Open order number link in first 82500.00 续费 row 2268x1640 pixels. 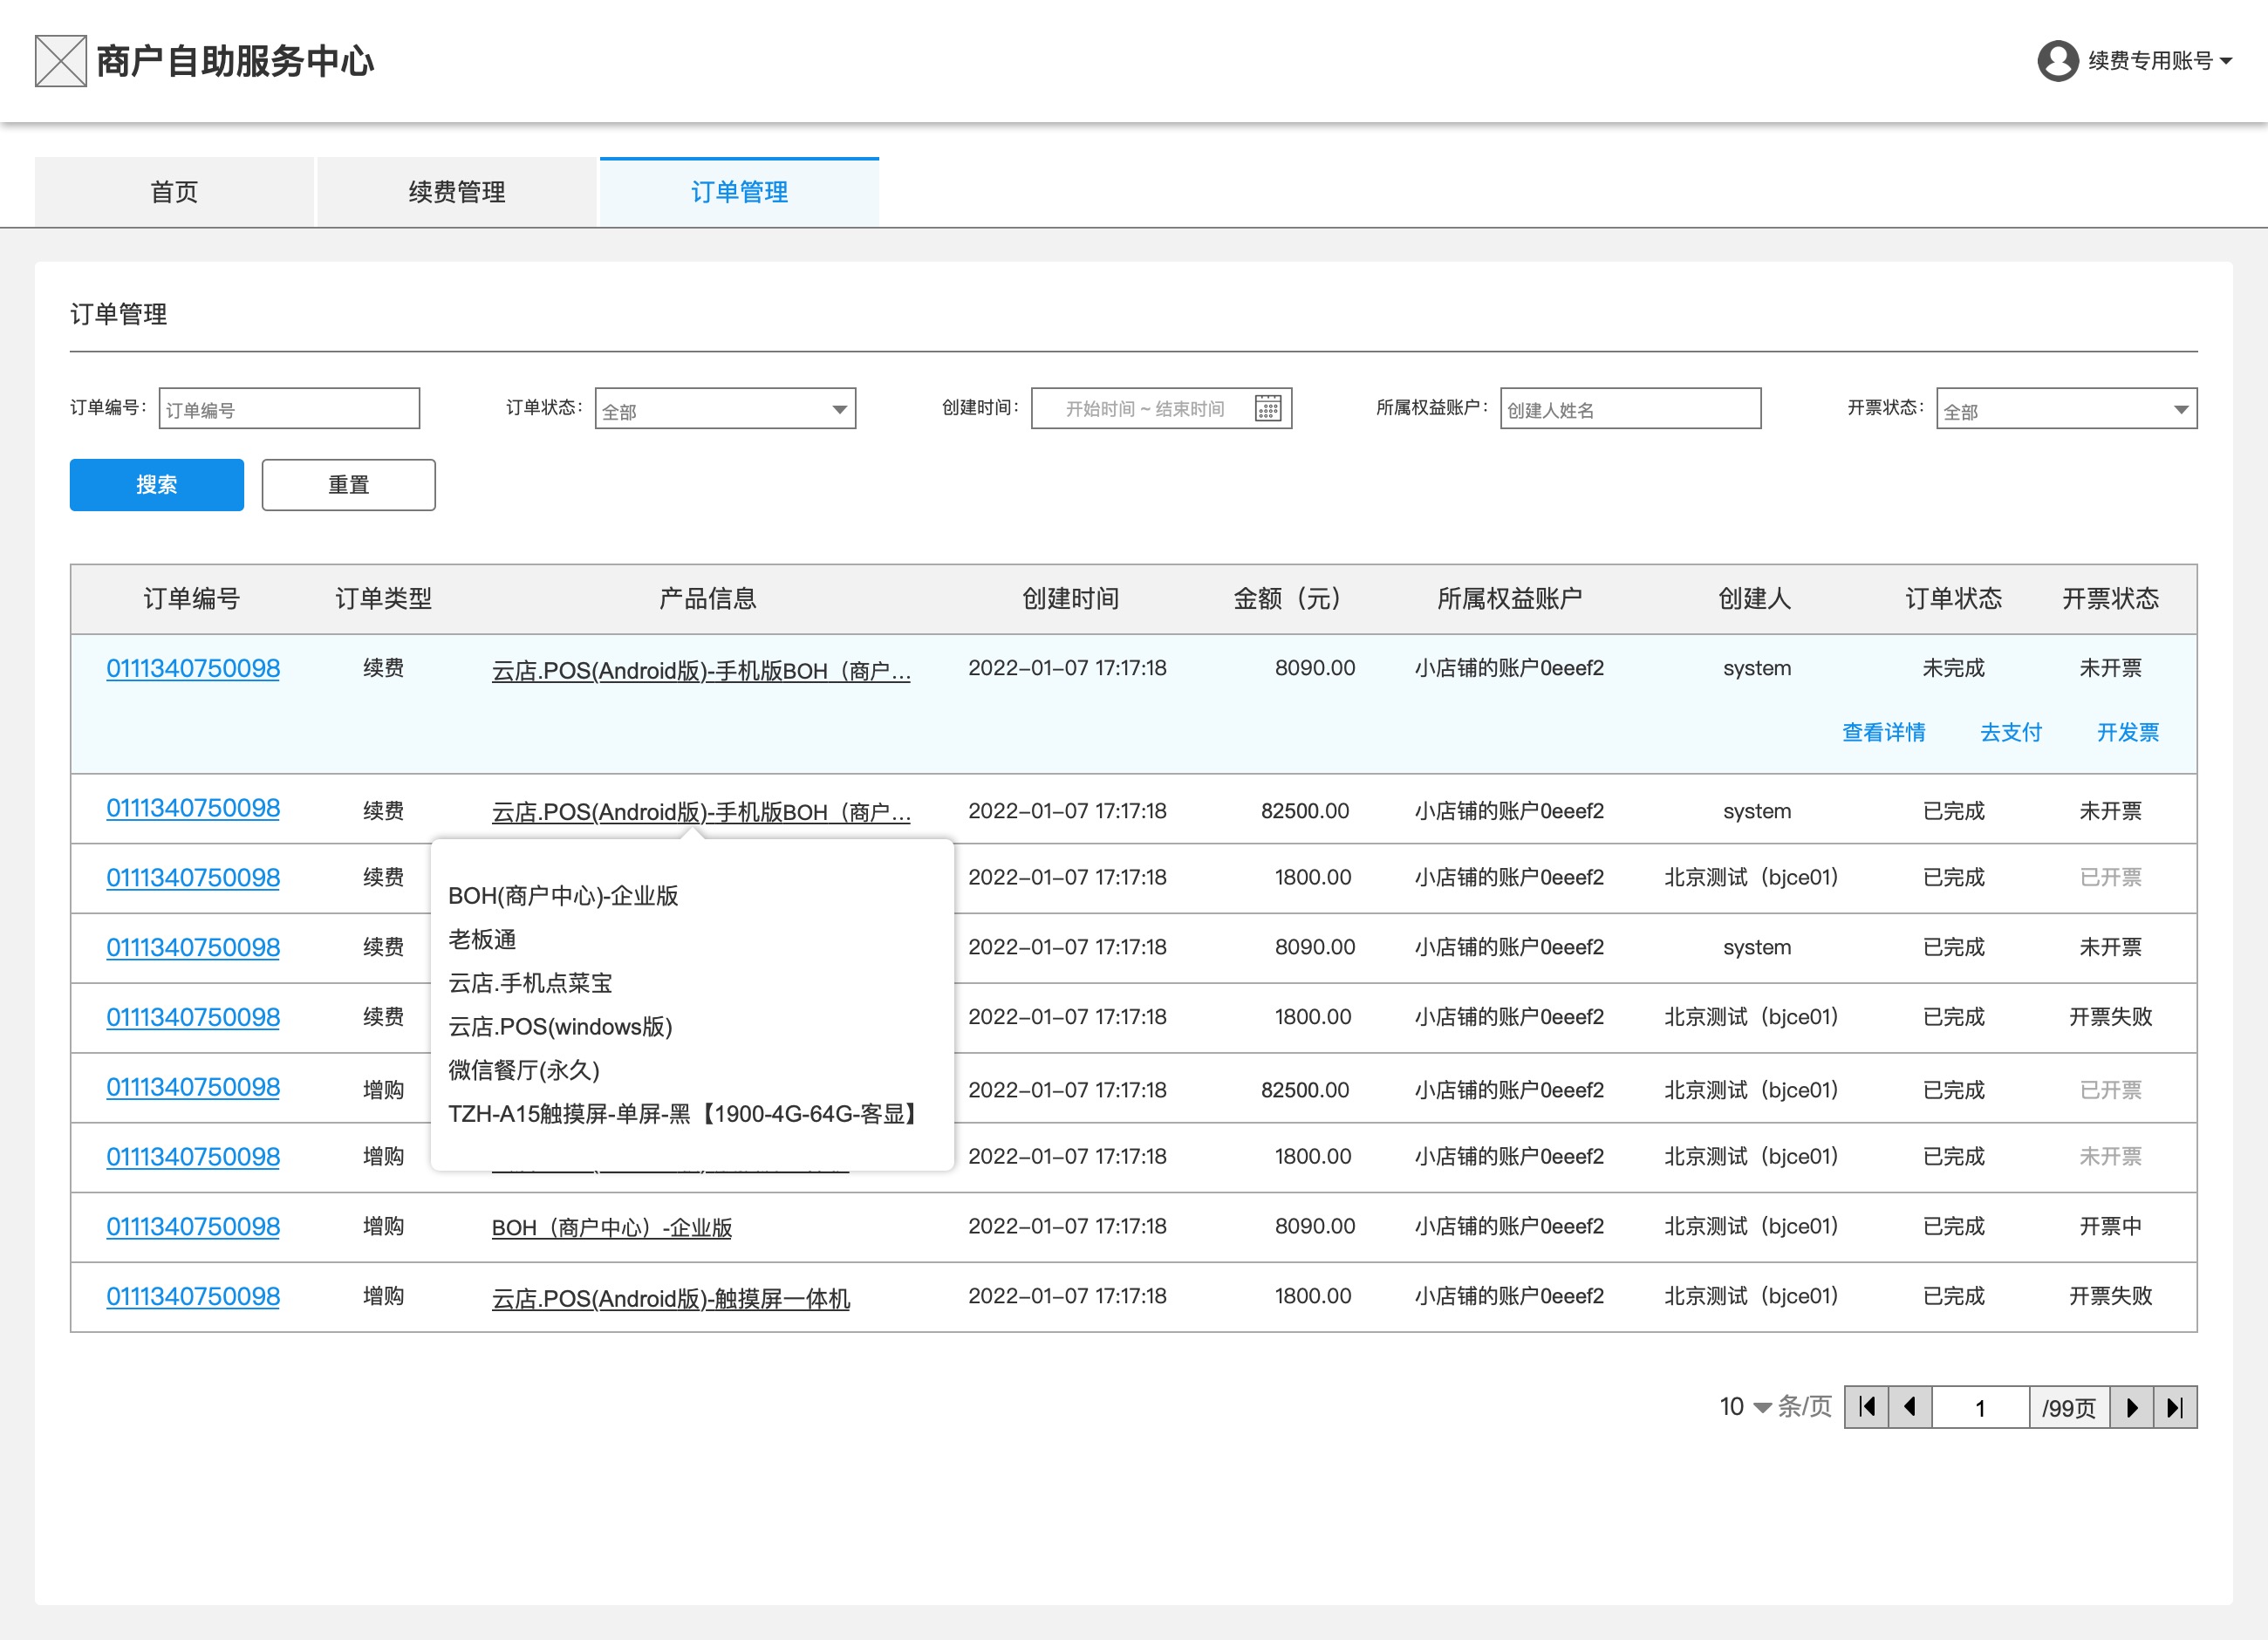(x=193, y=808)
